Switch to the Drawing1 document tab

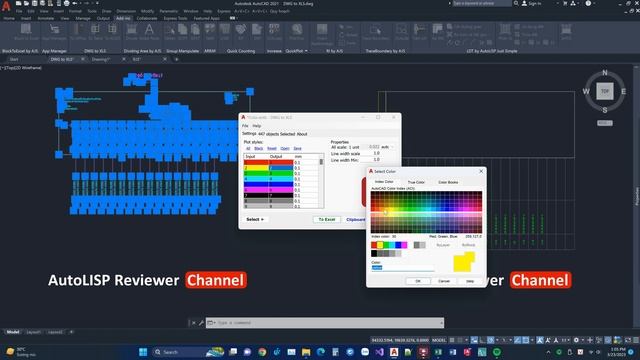click(x=101, y=60)
